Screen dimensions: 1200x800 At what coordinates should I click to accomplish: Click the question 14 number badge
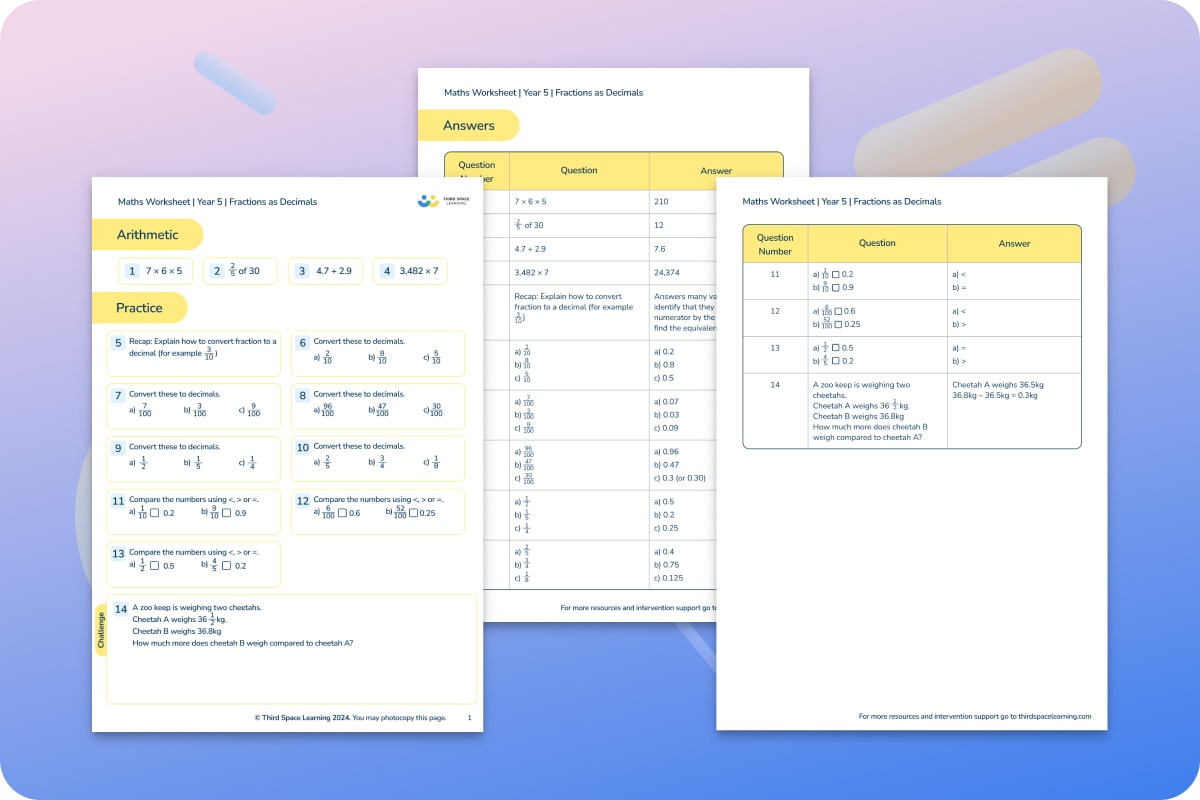pyautogui.click(x=121, y=608)
